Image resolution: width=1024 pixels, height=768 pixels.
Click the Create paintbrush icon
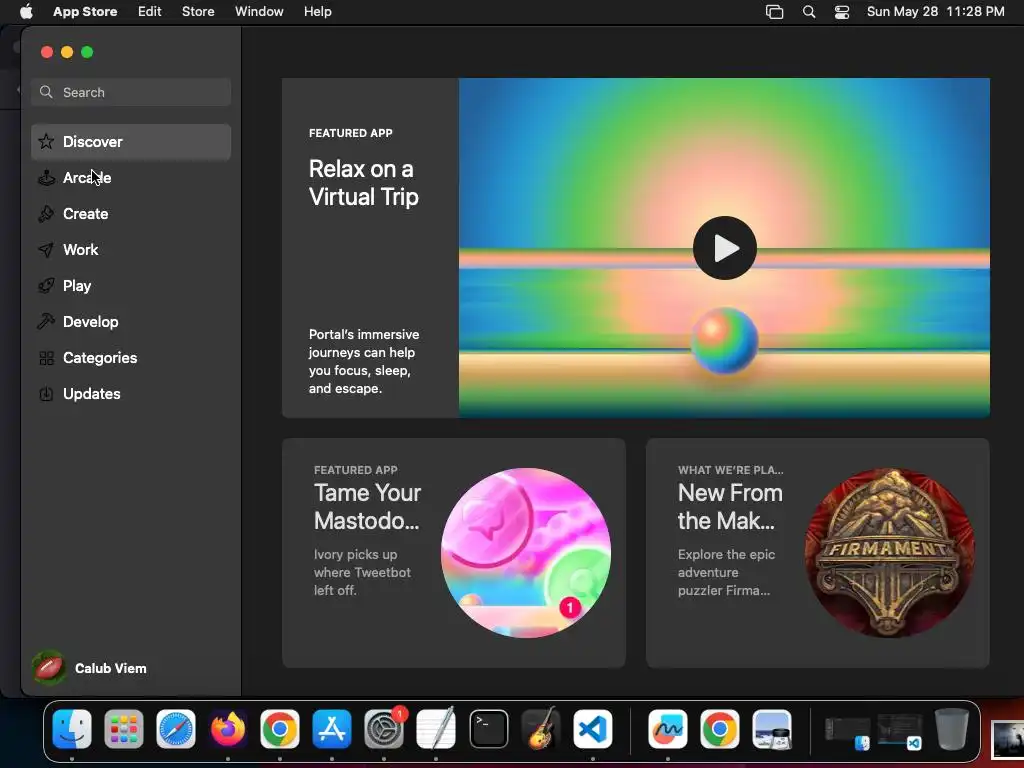pos(46,214)
